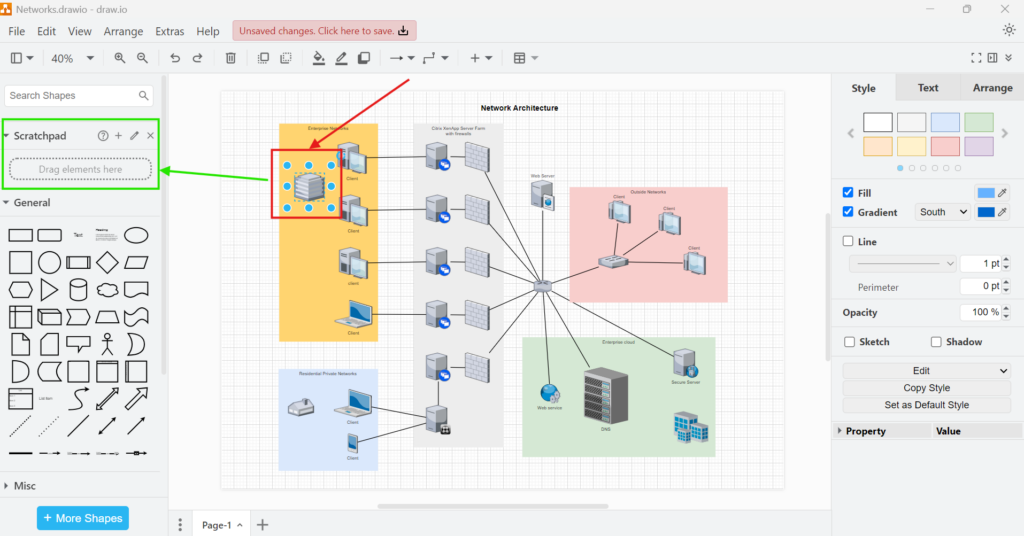This screenshot has height=536, width=1024.
Task: Open the 40% zoom level dropdown
Action: [x=72, y=59]
